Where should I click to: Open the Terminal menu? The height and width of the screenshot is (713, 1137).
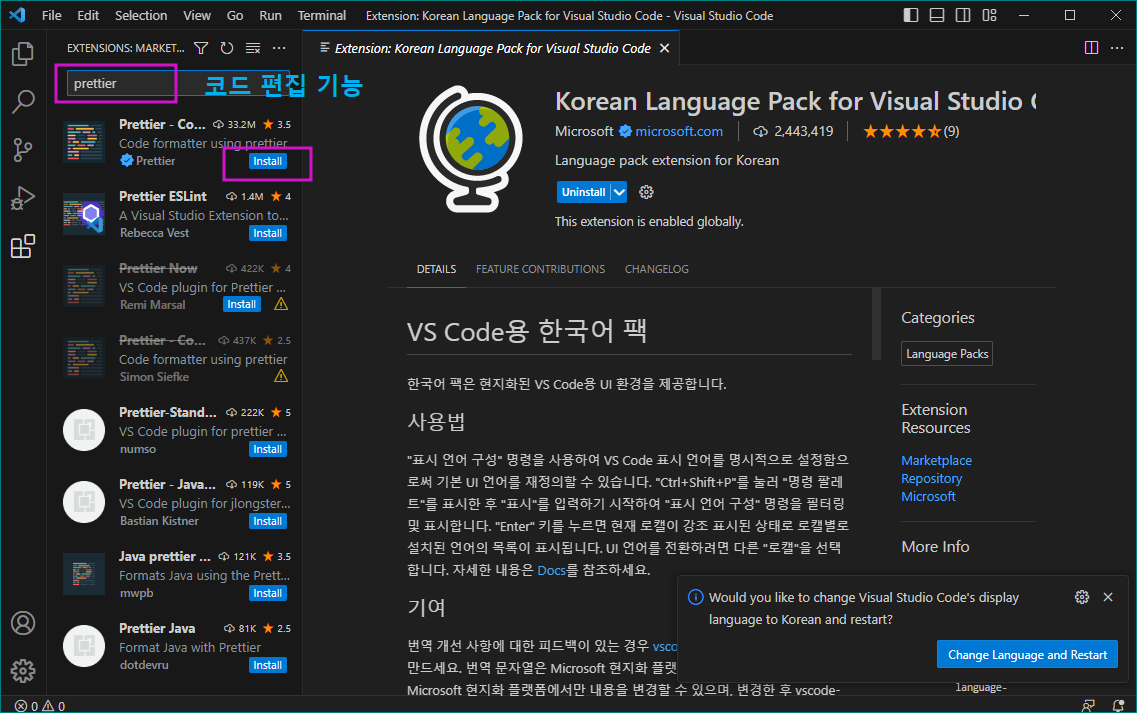click(x=322, y=15)
